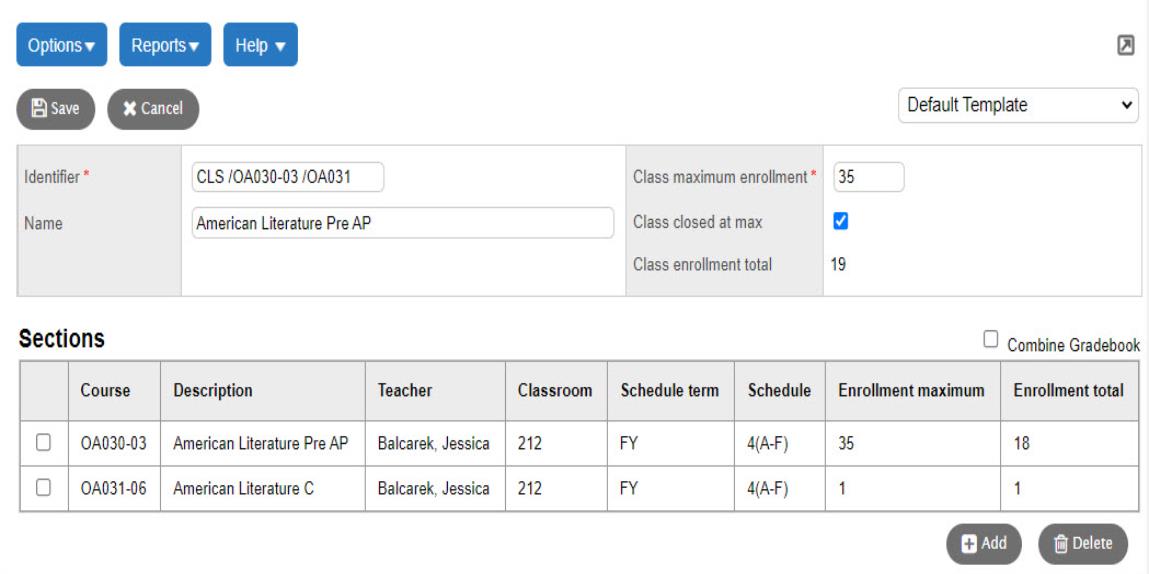Click Cancel button with X icon

(153, 108)
